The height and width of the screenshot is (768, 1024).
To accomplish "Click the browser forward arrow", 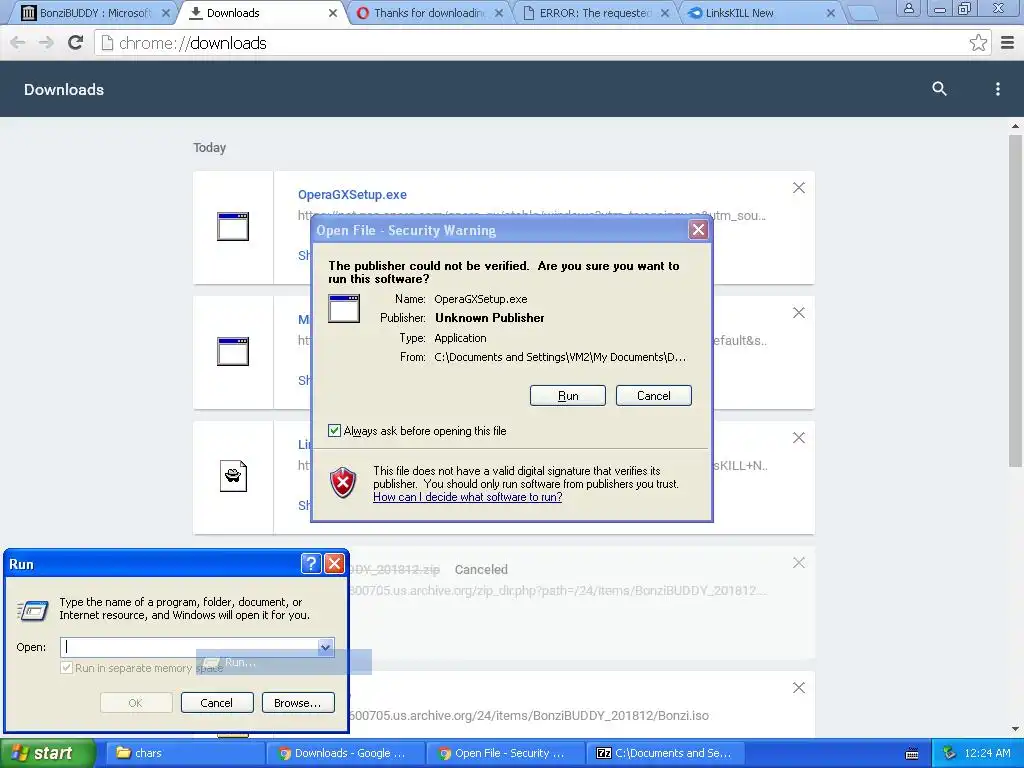I will [46, 43].
